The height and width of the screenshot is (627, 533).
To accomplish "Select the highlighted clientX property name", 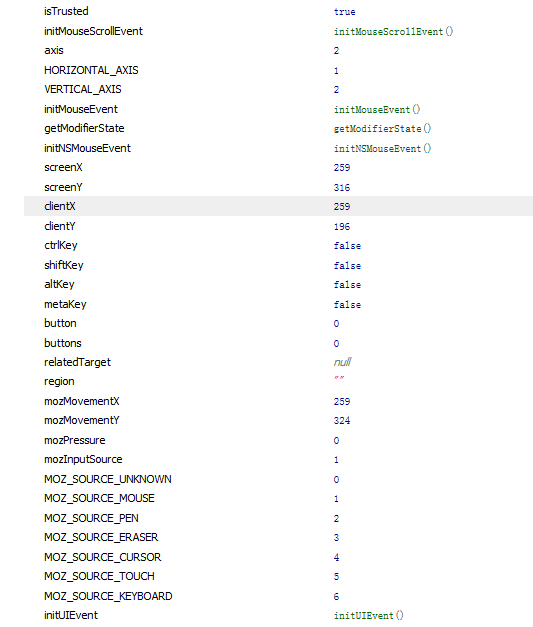I will [60, 206].
